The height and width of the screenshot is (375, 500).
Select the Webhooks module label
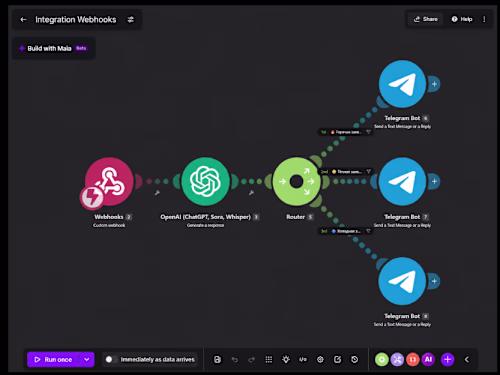[109, 217]
